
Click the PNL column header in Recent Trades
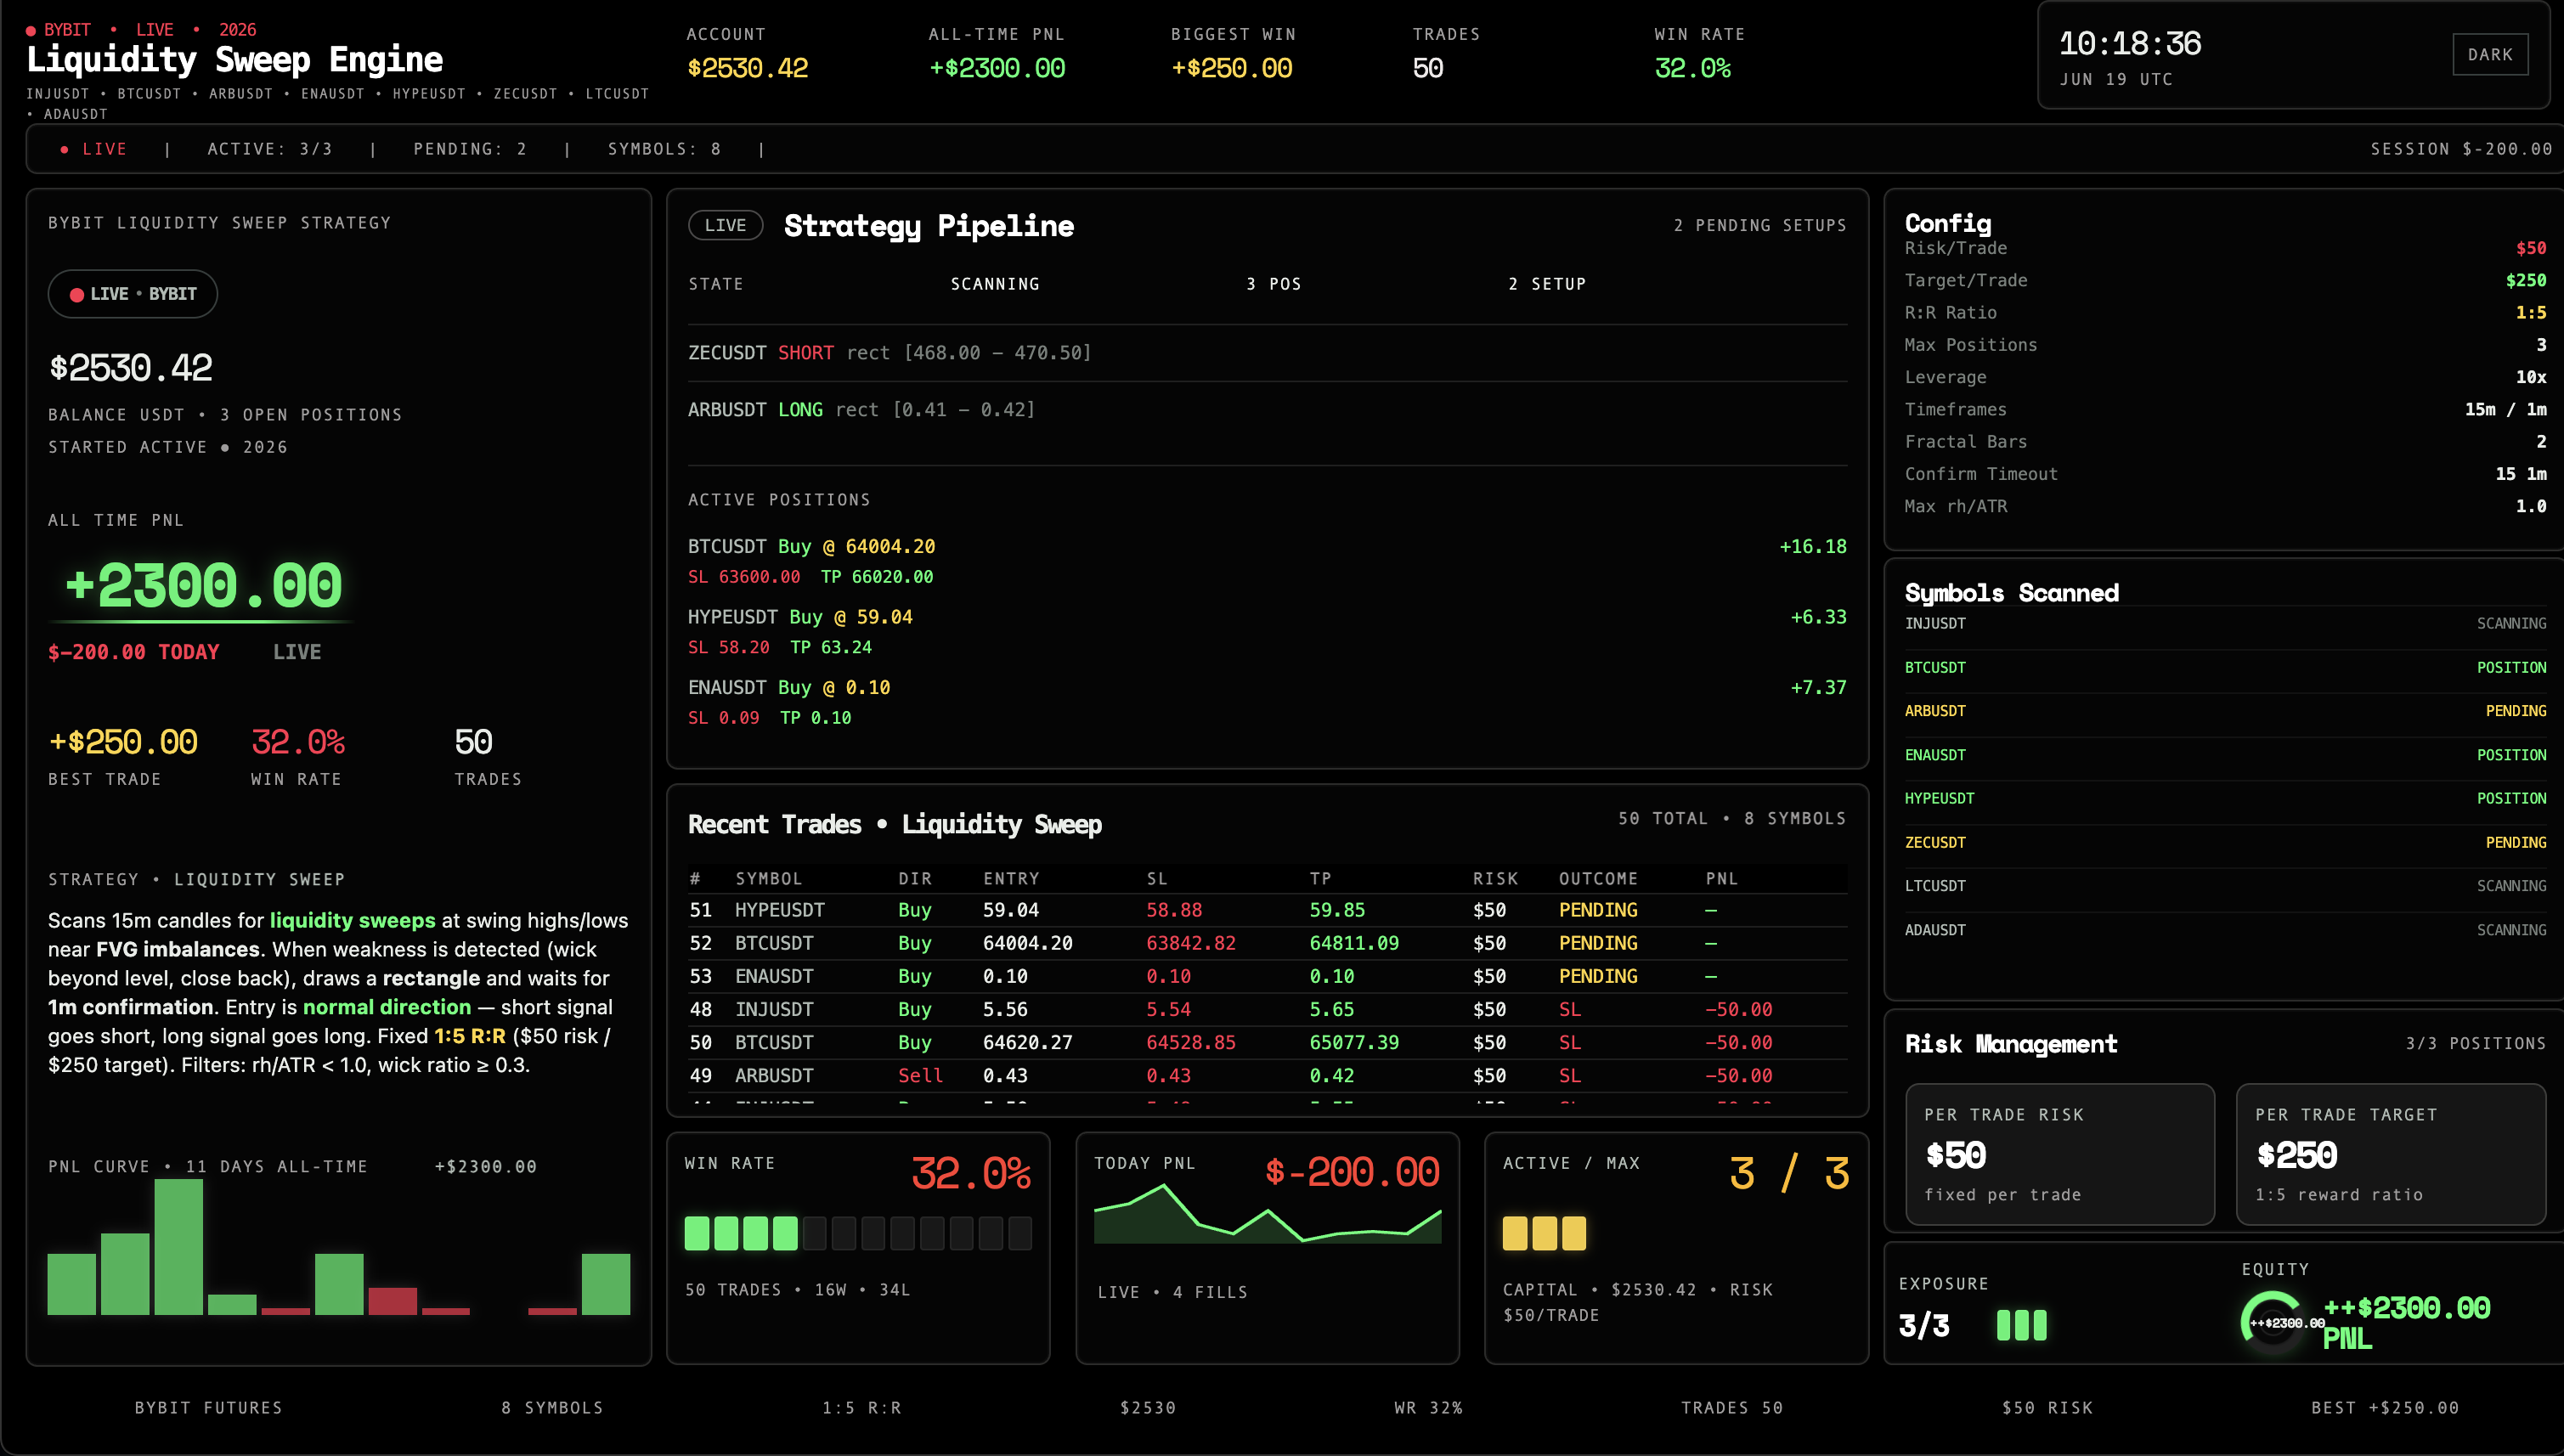pyautogui.click(x=1721, y=879)
